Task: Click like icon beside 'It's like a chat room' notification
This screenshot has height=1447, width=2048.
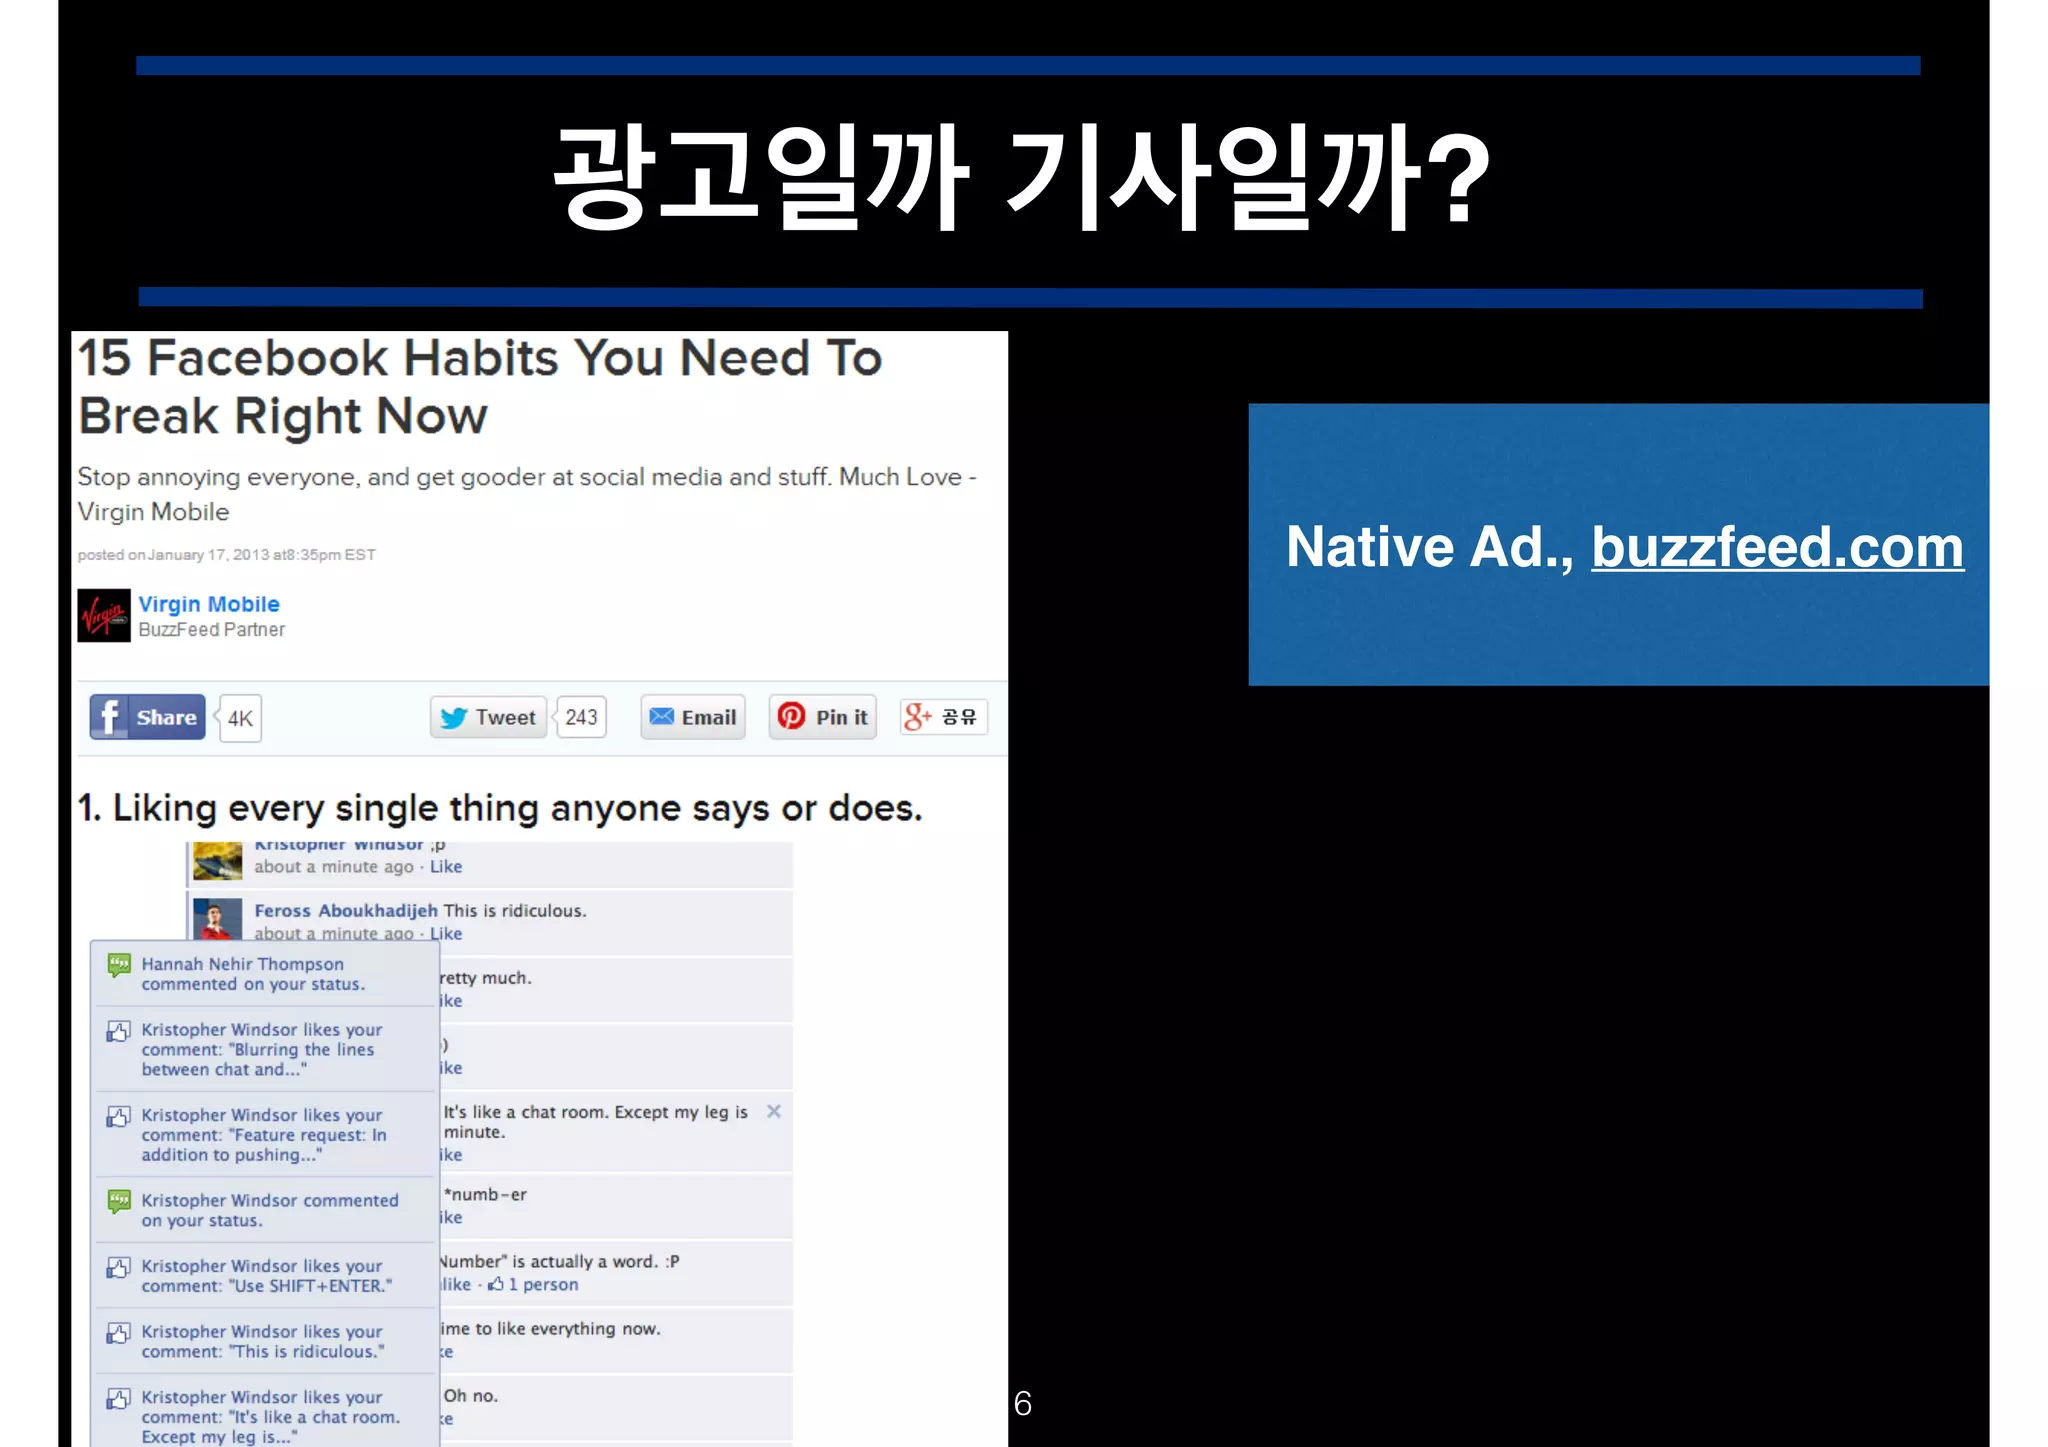Action: click(119, 1398)
